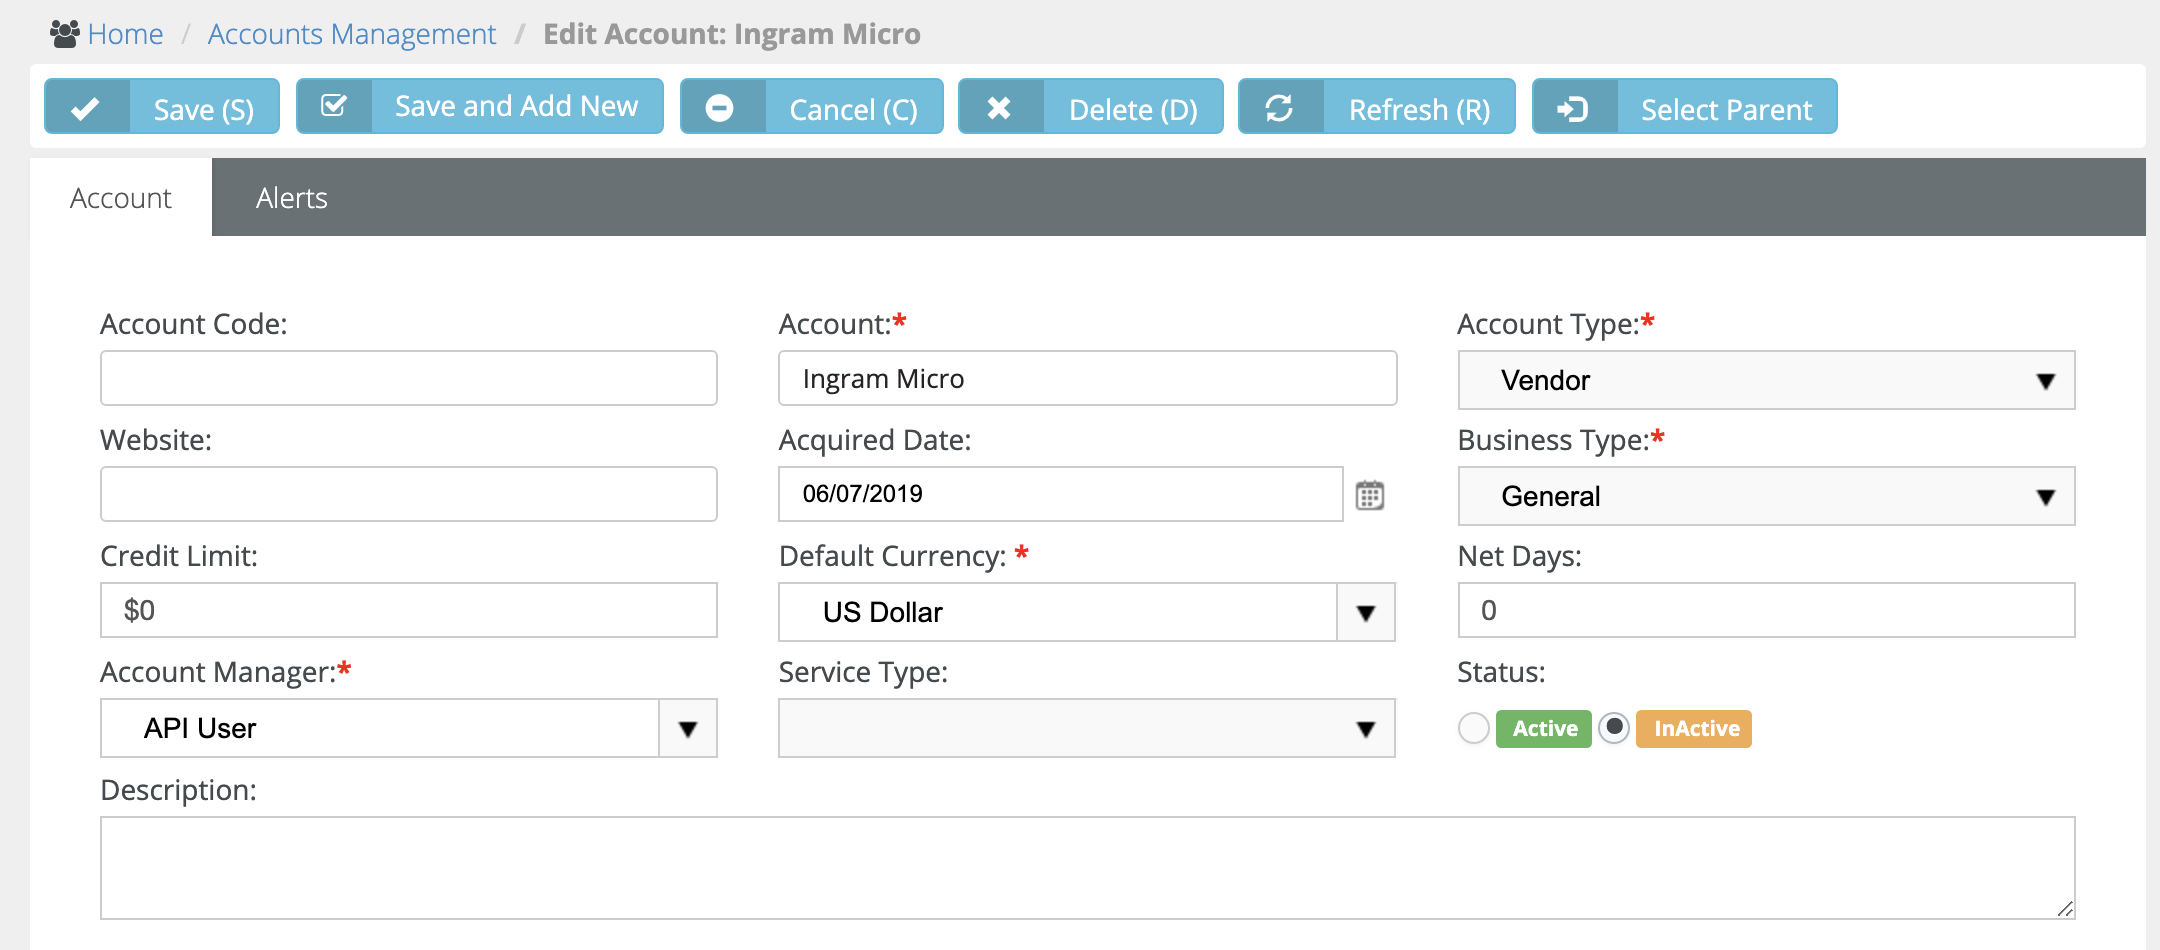Expand the Account Manager dropdown arrow
Viewport: 2160px width, 950px height.
click(x=688, y=728)
